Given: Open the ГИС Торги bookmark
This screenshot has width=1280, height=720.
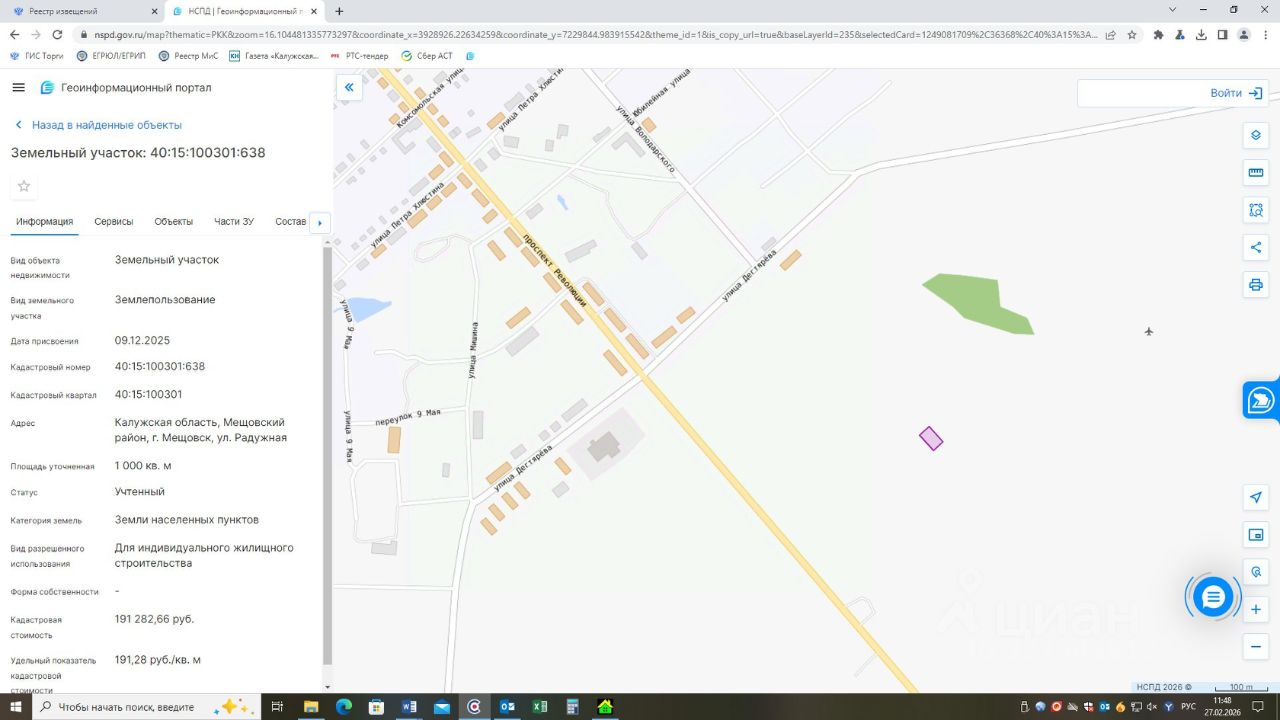Looking at the screenshot, I should click(x=37, y=56).
